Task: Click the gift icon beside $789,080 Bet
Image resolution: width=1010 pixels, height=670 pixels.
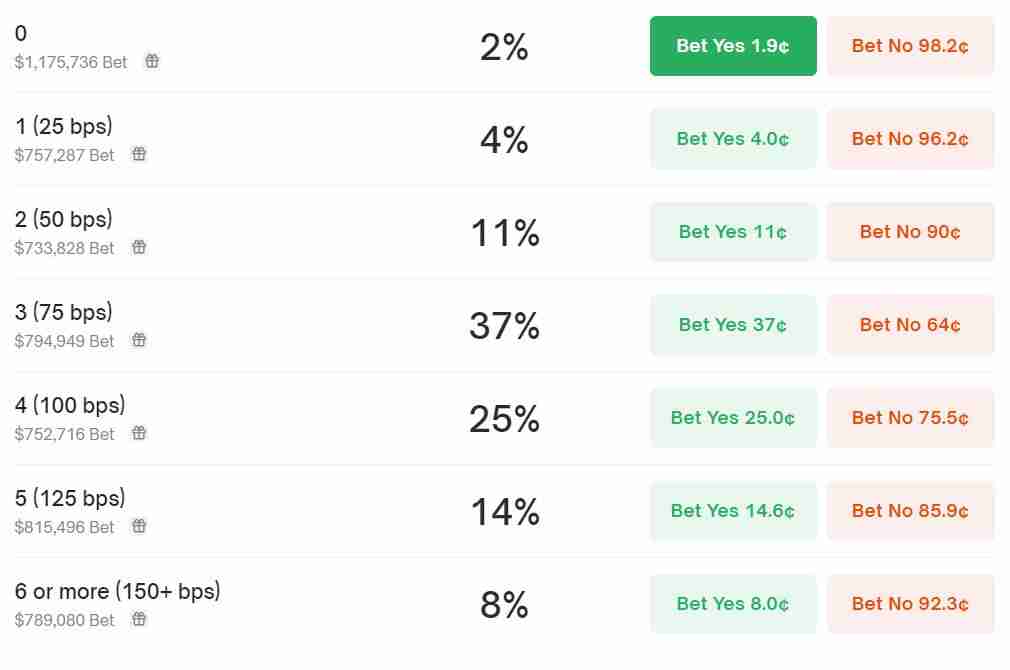Action: click(x=139, y=619)
